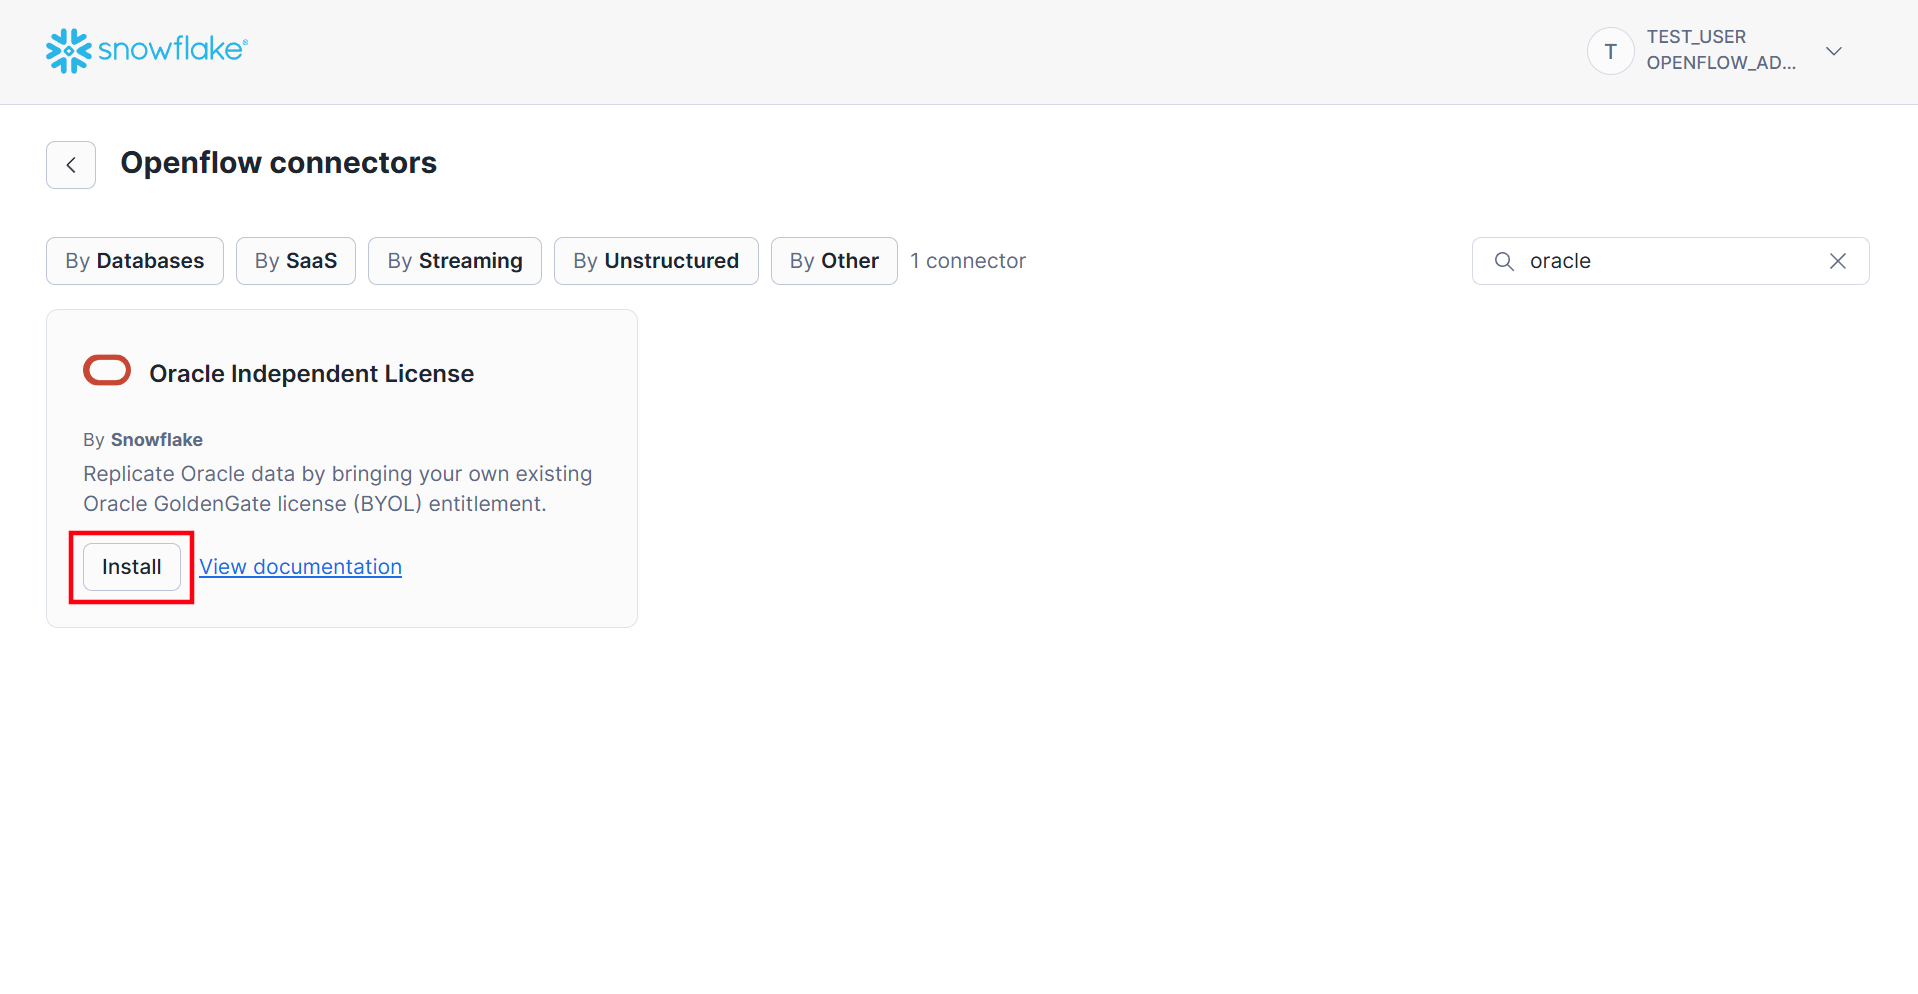Click the Snowflake logo
The width and height of the screenshot is (1918, 994).
[147, 50]
